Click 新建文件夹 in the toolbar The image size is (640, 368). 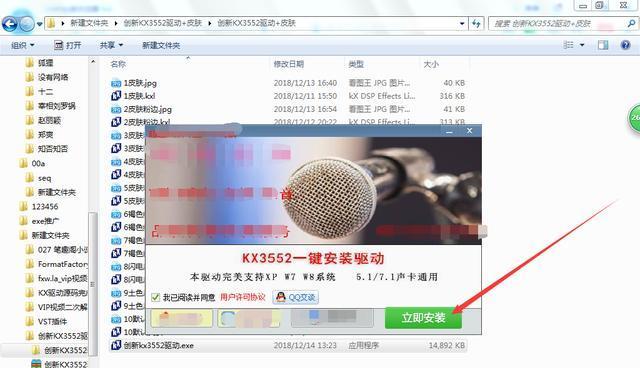coord(161,45)
